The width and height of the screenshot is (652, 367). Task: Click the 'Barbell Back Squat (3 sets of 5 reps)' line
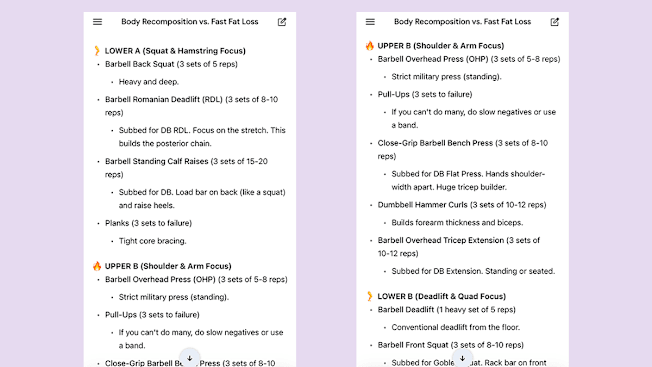coord(171,64)
